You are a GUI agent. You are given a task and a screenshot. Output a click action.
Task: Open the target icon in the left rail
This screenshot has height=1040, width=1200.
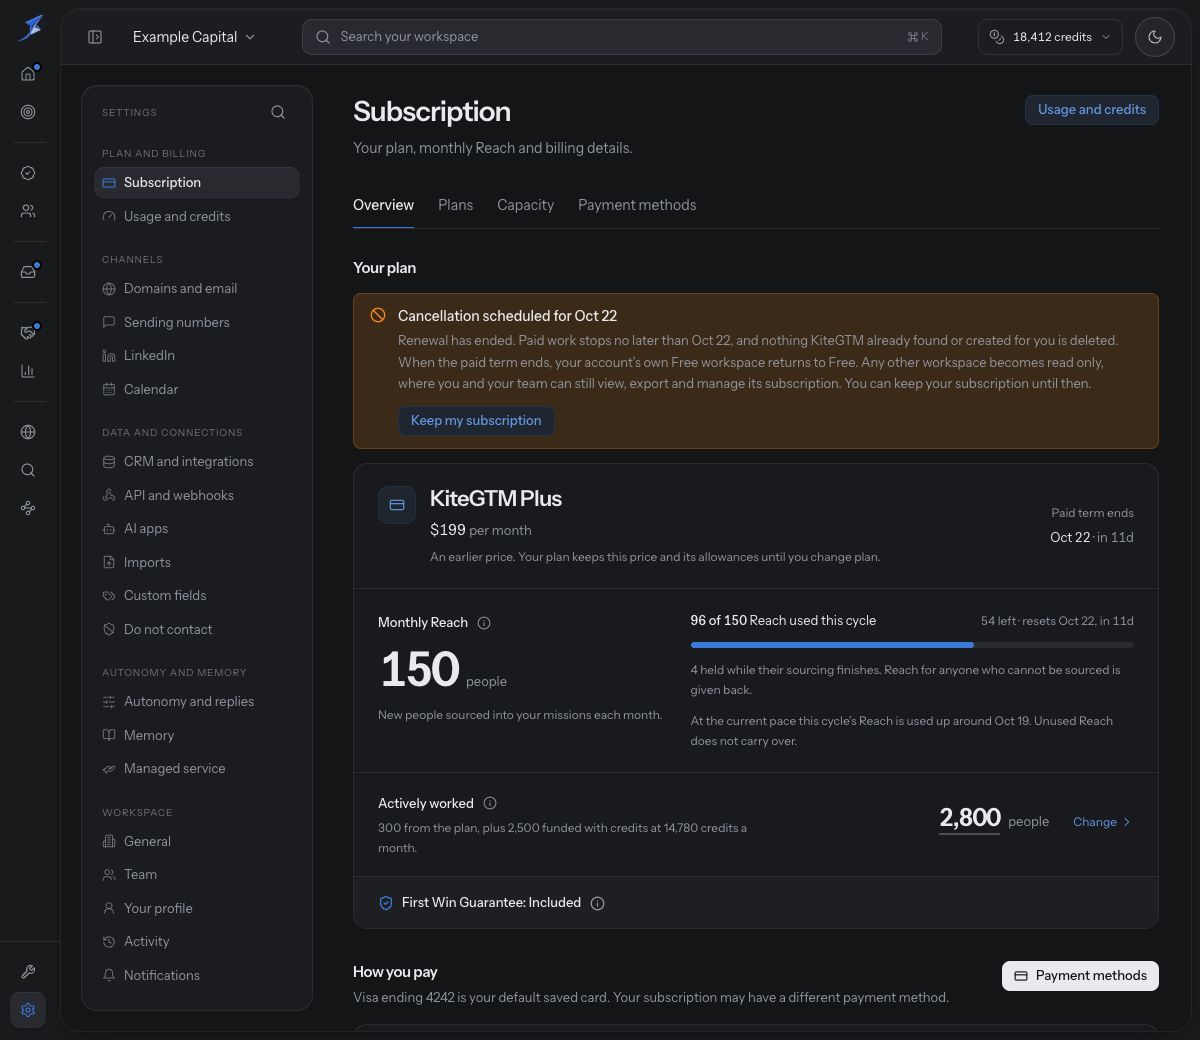pyautogui.click(x=28, y=112)
